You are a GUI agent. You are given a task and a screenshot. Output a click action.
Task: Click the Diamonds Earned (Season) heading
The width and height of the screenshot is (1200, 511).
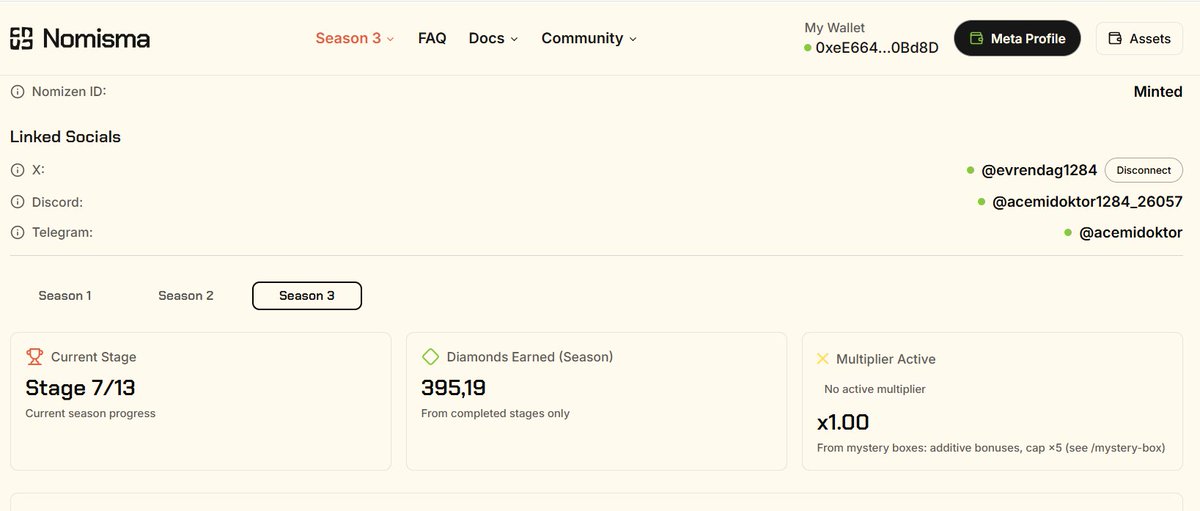[x=530, y=356]
